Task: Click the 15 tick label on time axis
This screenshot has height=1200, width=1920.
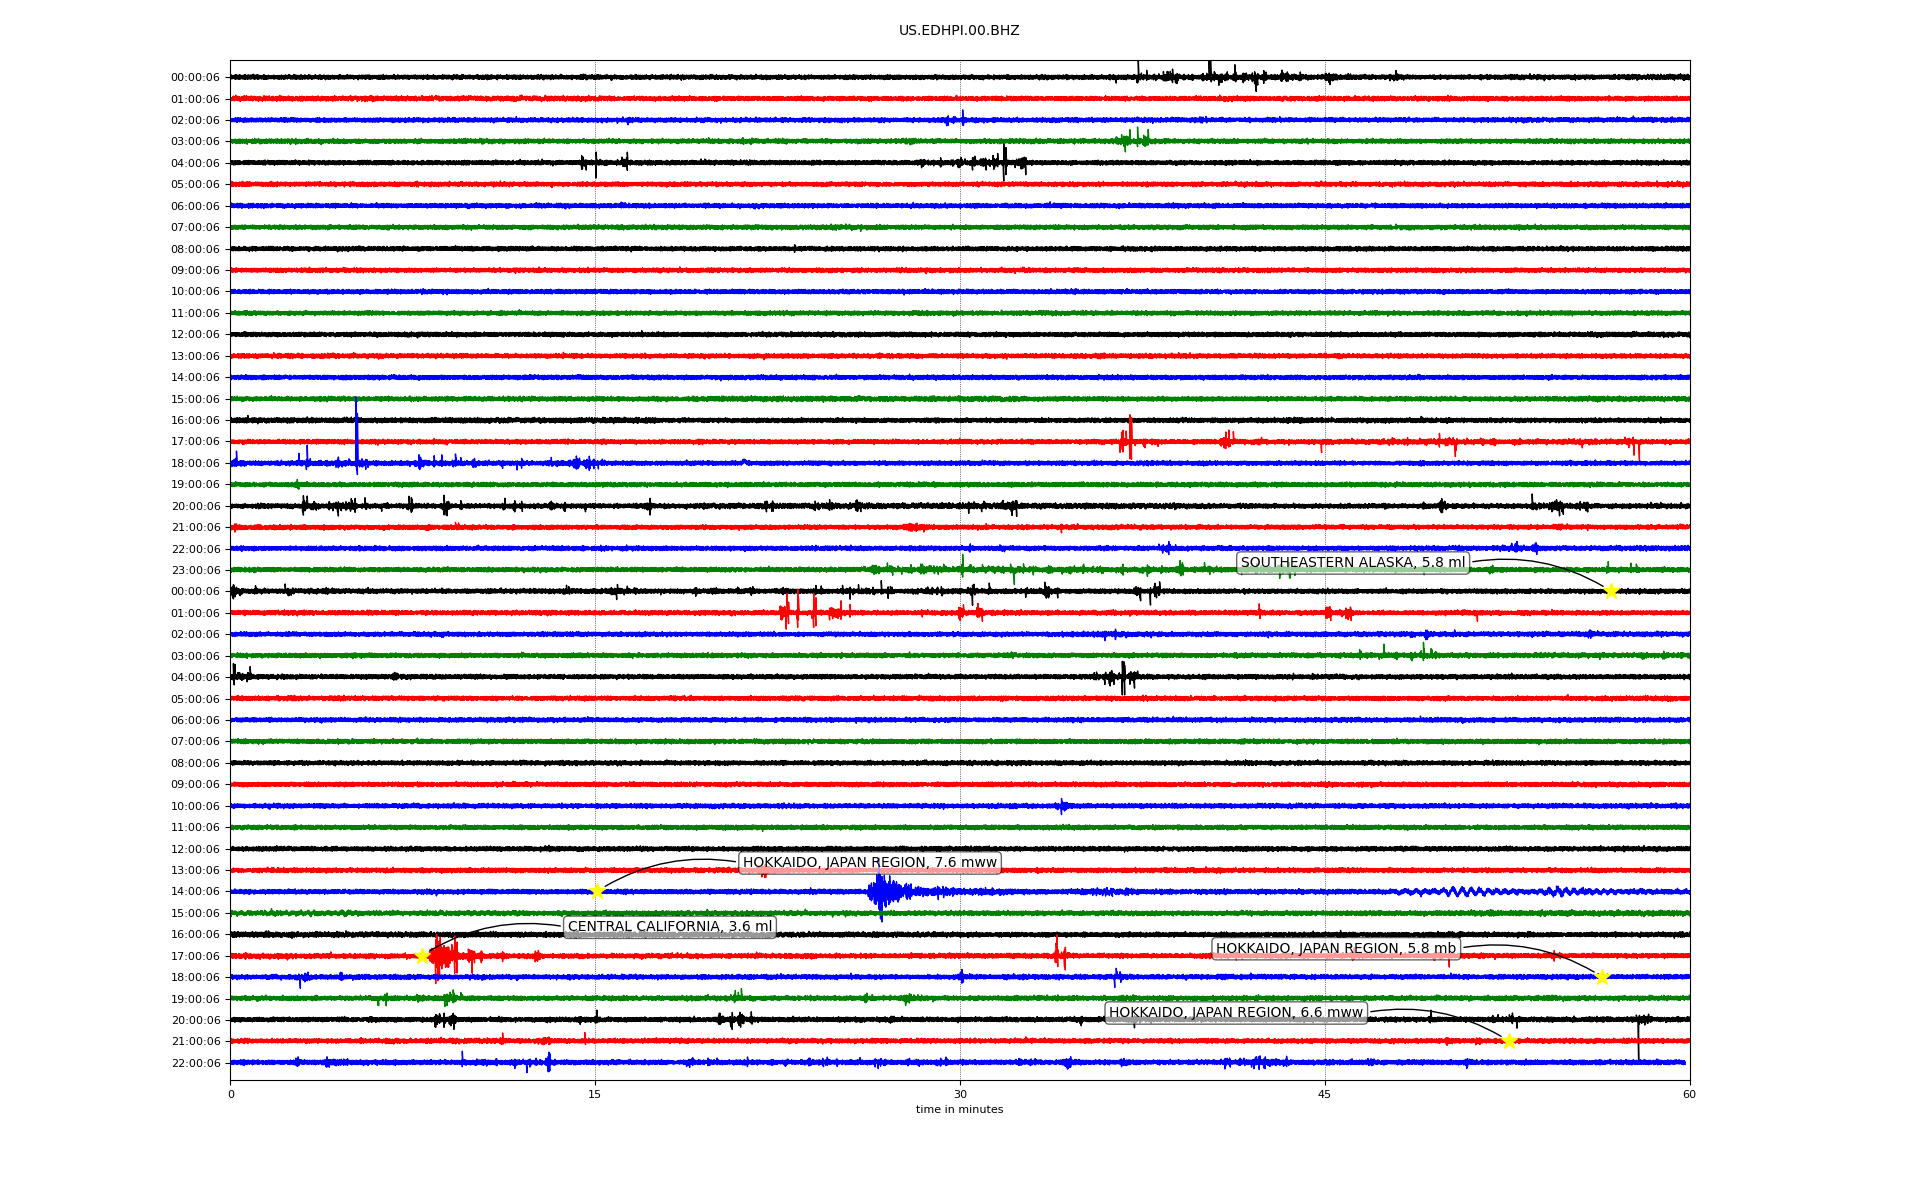Action: pyautogui.click(x=595, y=1094)
